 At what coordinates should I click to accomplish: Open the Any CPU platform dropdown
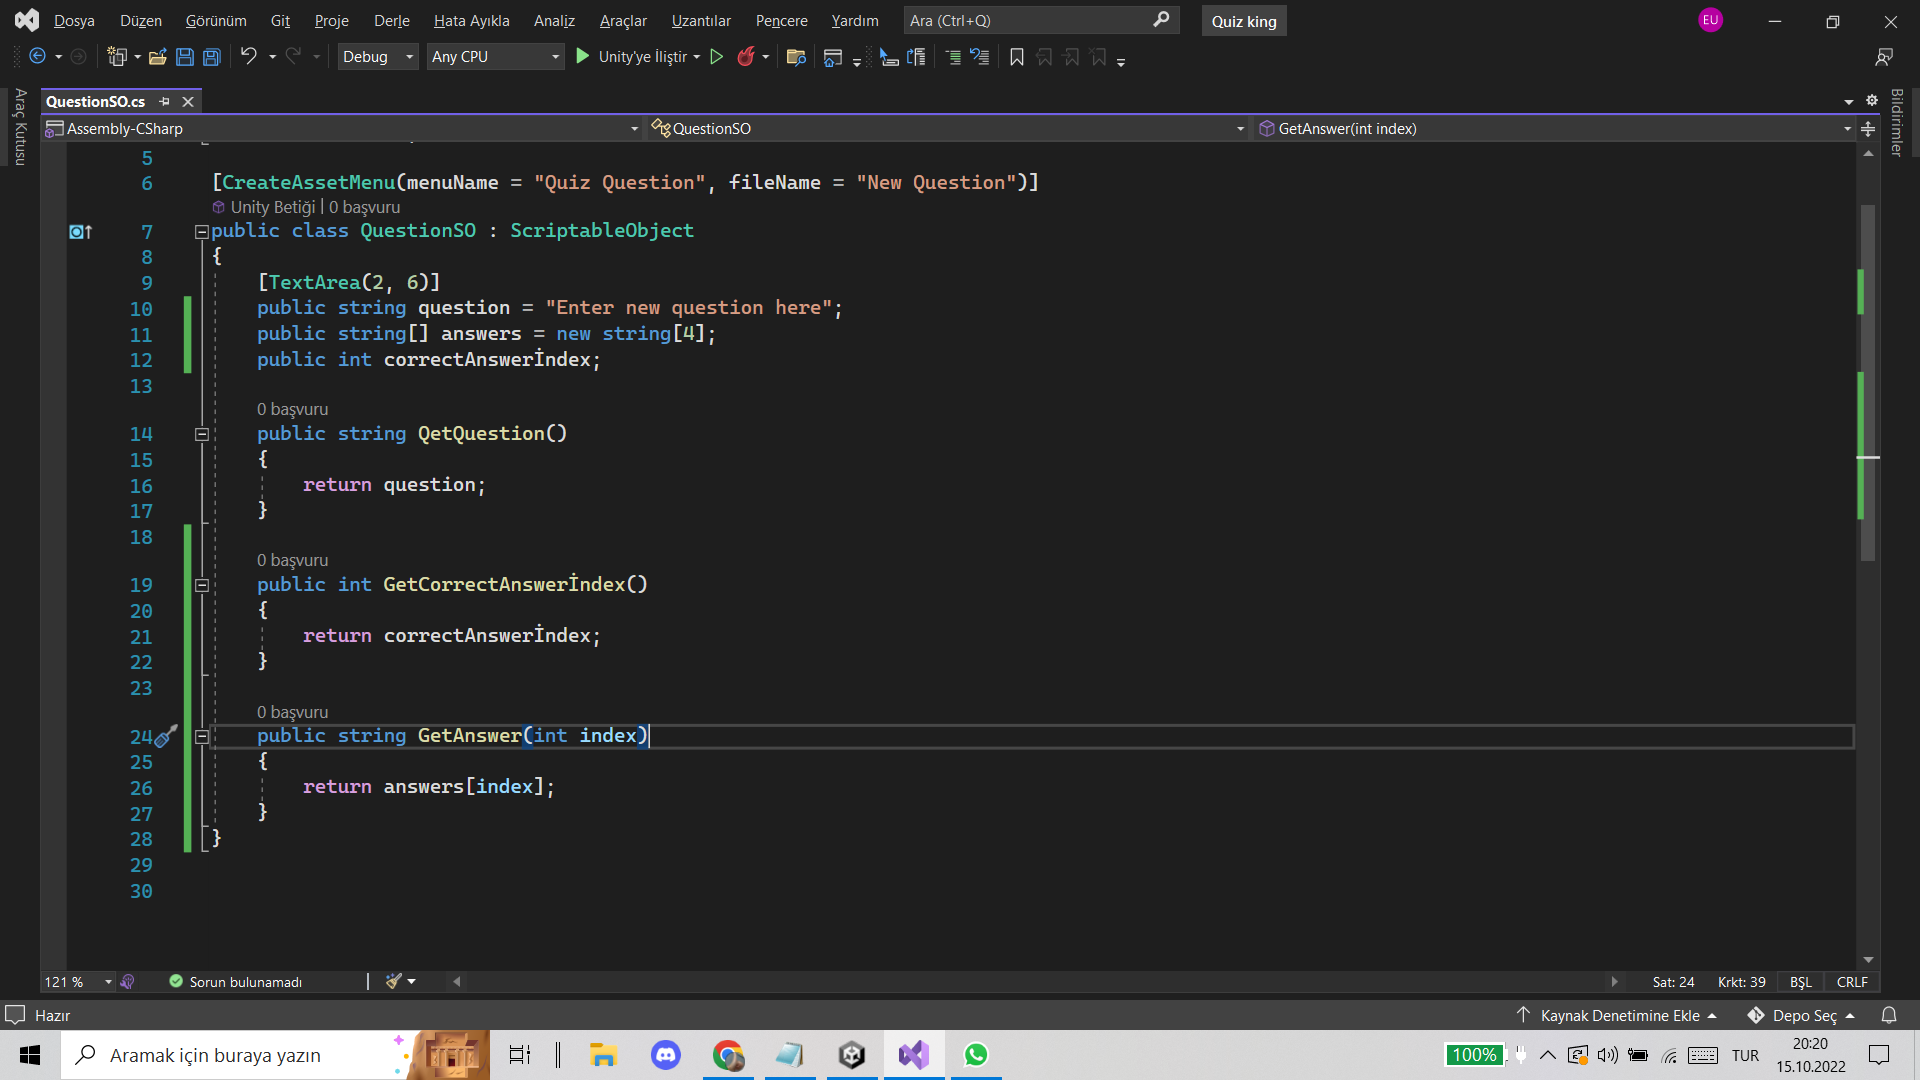(x=495, y=57)
